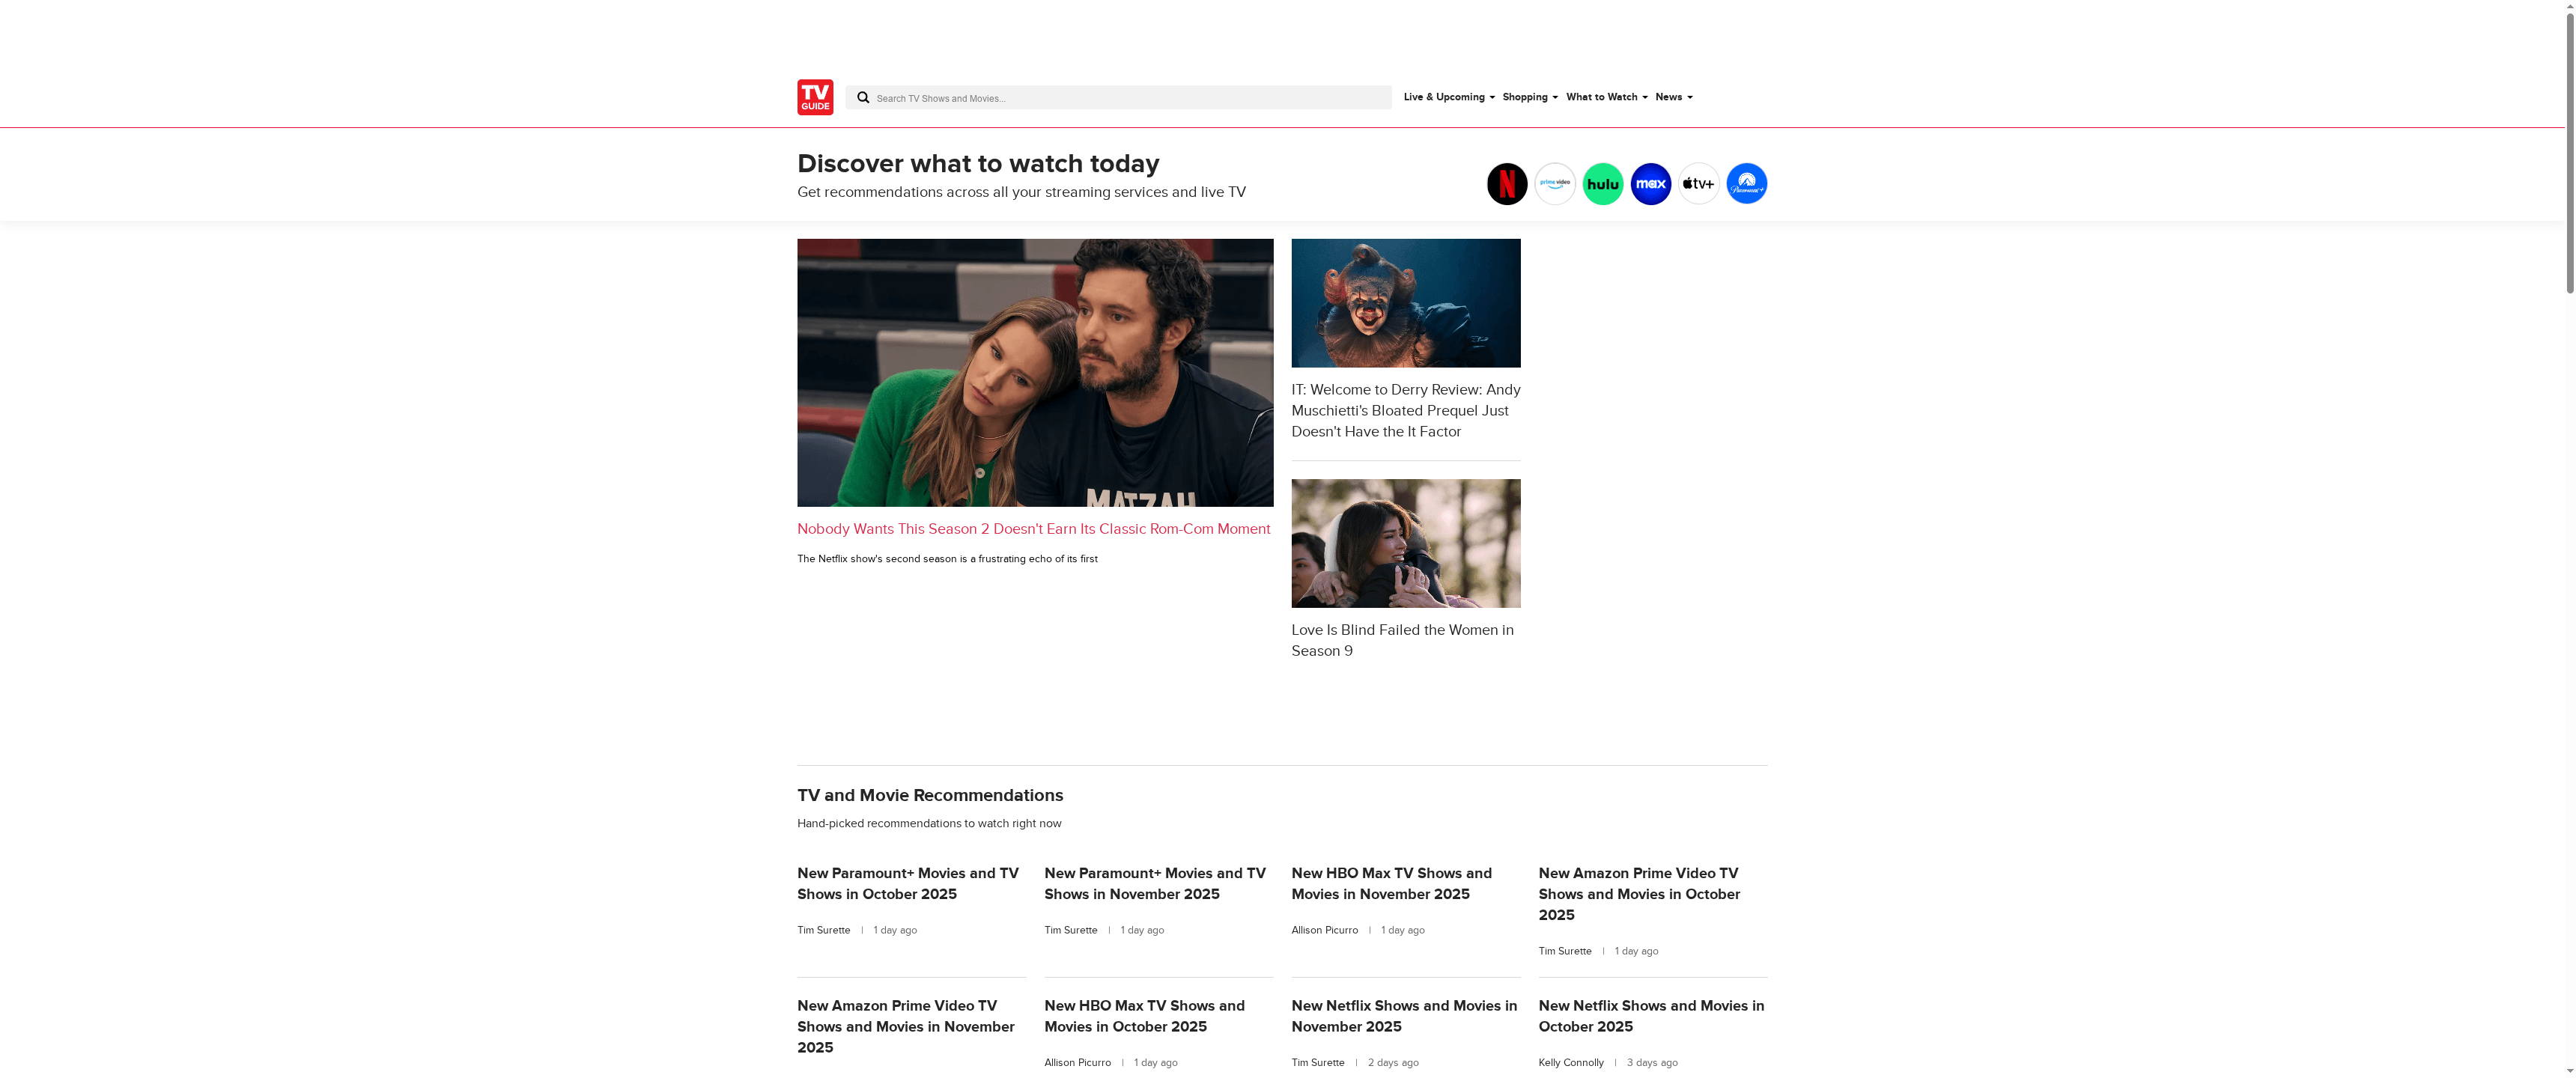Open the Nobody Wants This featured image
This screenshot has height=1078, width=2576.
pyautogui.click(x=1035, y=372)
